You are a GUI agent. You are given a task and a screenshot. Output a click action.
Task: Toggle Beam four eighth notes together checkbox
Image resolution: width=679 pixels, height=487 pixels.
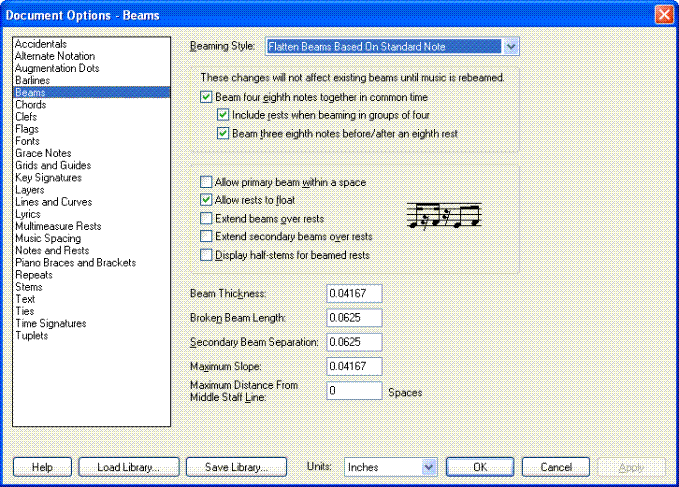(207, 97)
